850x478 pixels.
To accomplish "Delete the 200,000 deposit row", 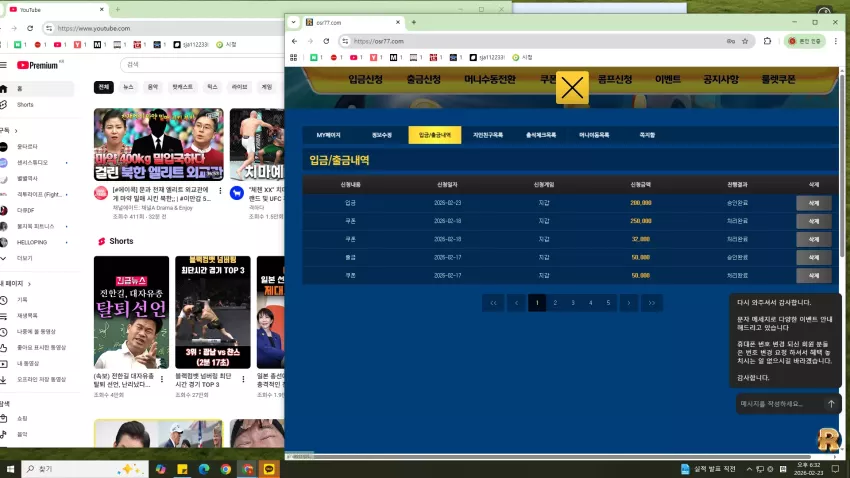I will (813, 203).
